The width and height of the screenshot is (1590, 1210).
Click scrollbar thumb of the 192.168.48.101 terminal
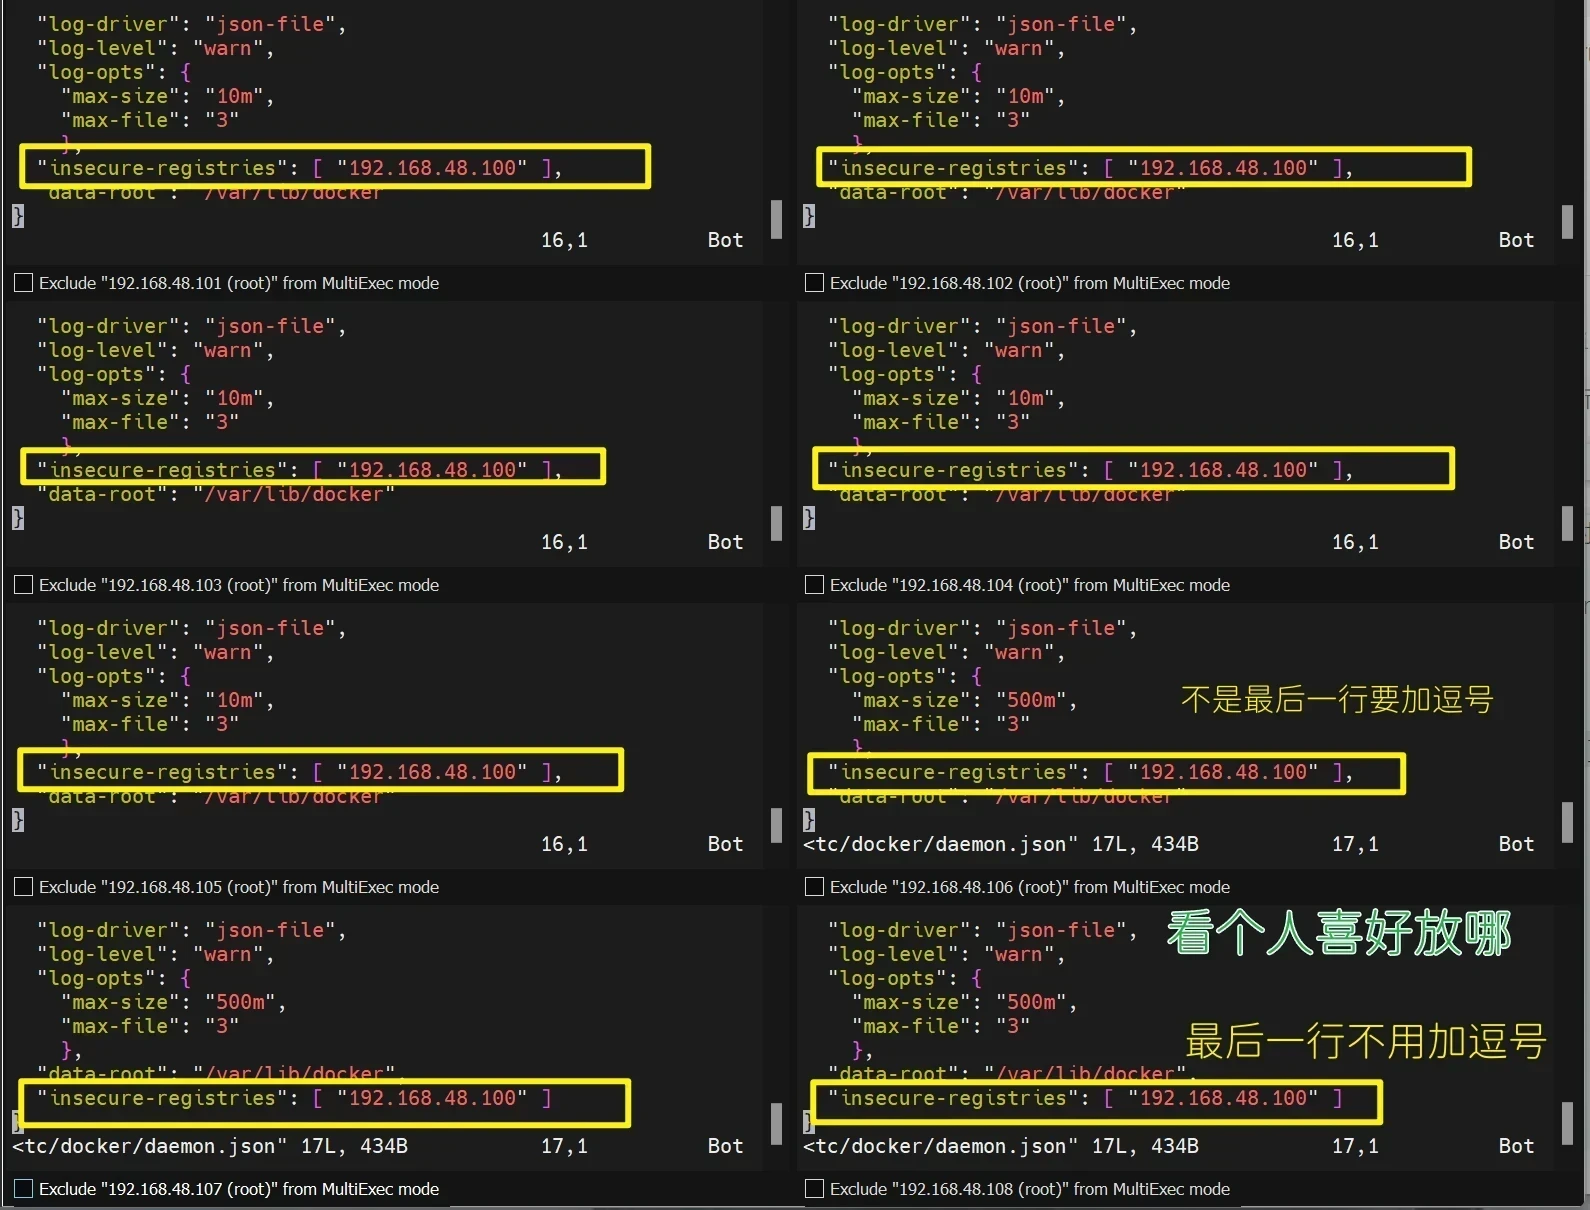(776, 219)
